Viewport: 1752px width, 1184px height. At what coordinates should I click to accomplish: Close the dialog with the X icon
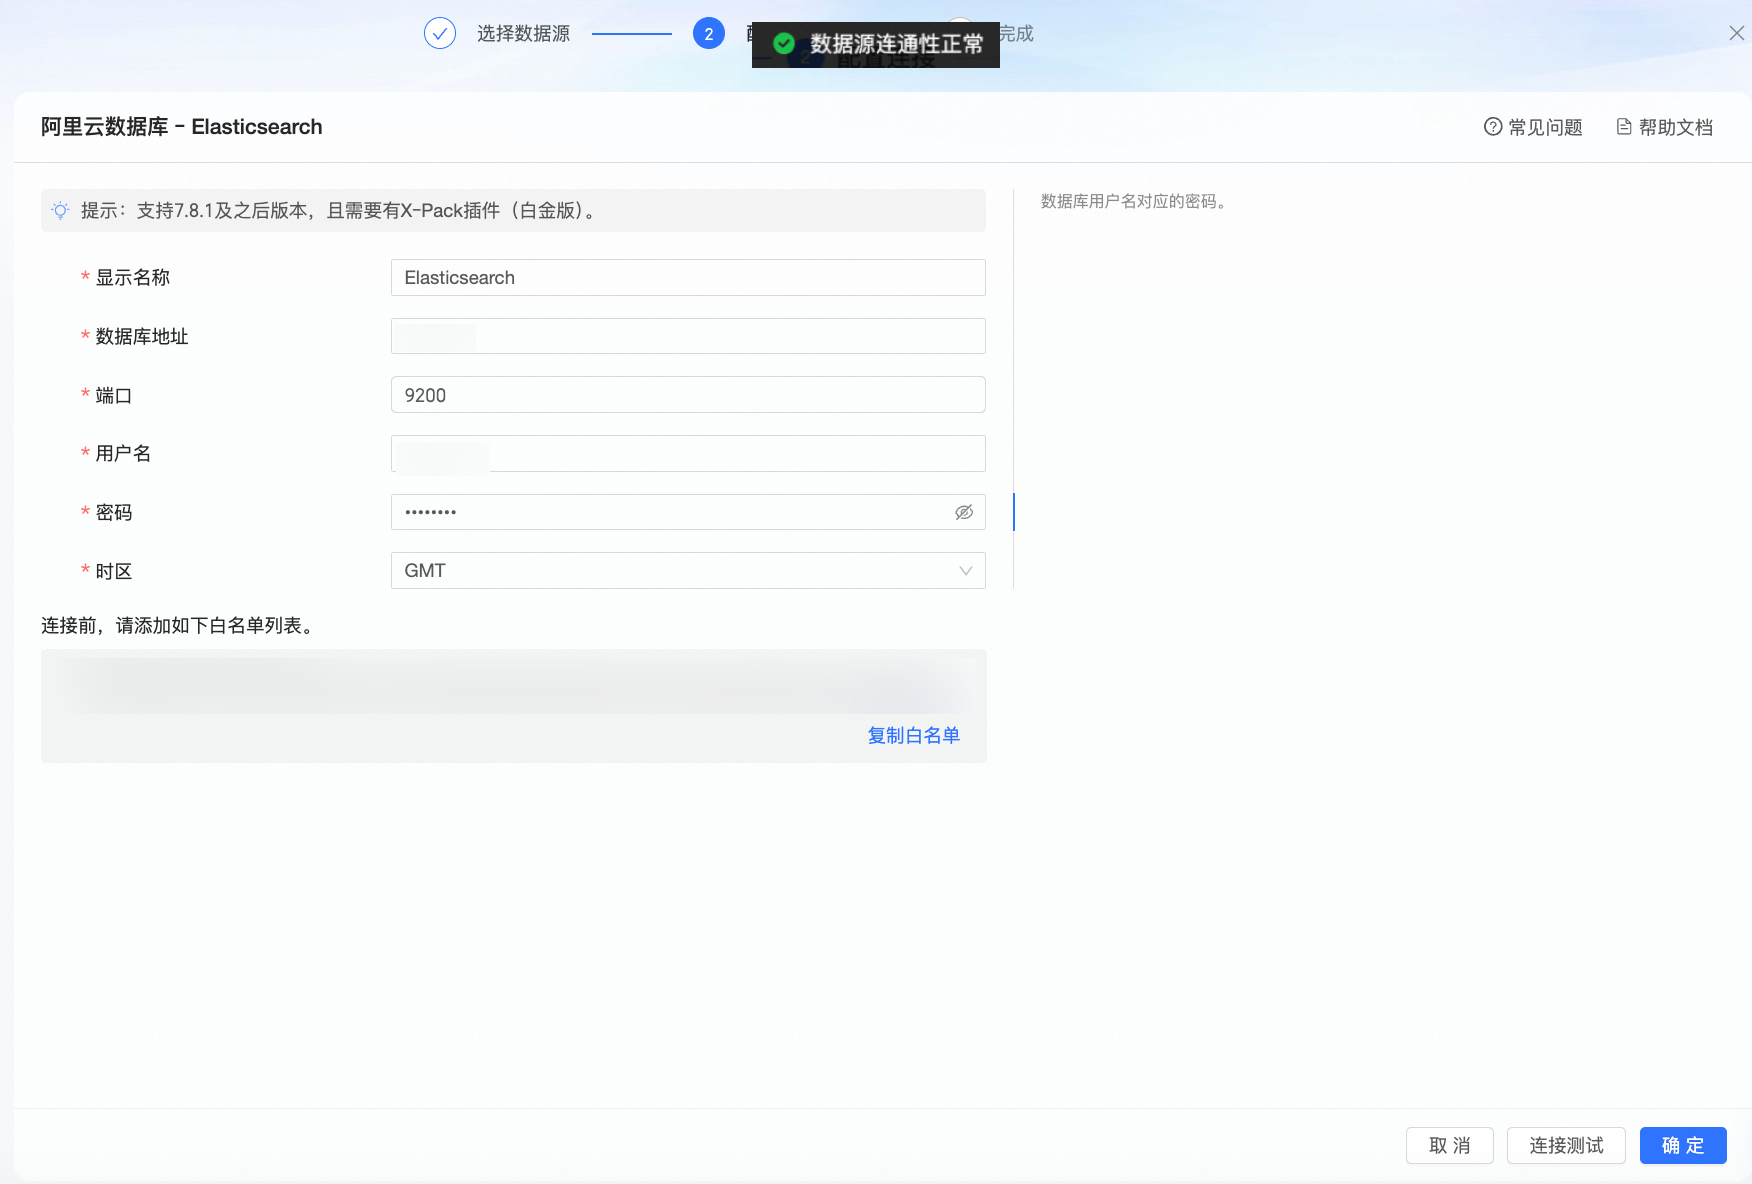coord(1737,33)
